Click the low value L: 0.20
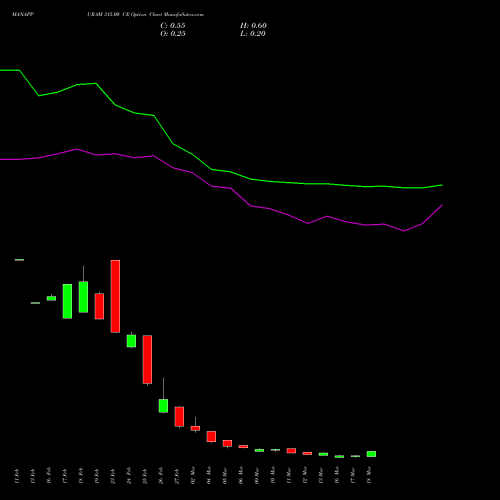The image size is (500, 500). click(x=253, y=34)
